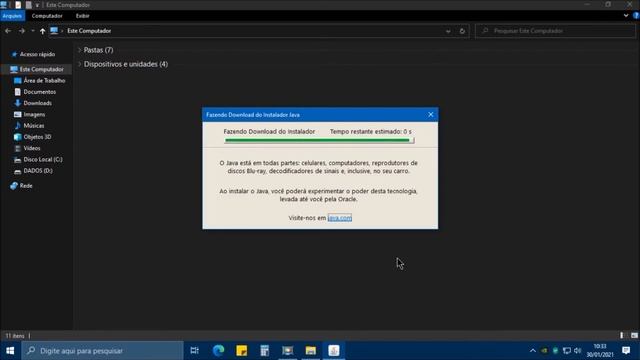Image resolution: width=640 pixels, height=360 pixels.
Task: Close the Java installer download dialog
Action: pos(431,115)
